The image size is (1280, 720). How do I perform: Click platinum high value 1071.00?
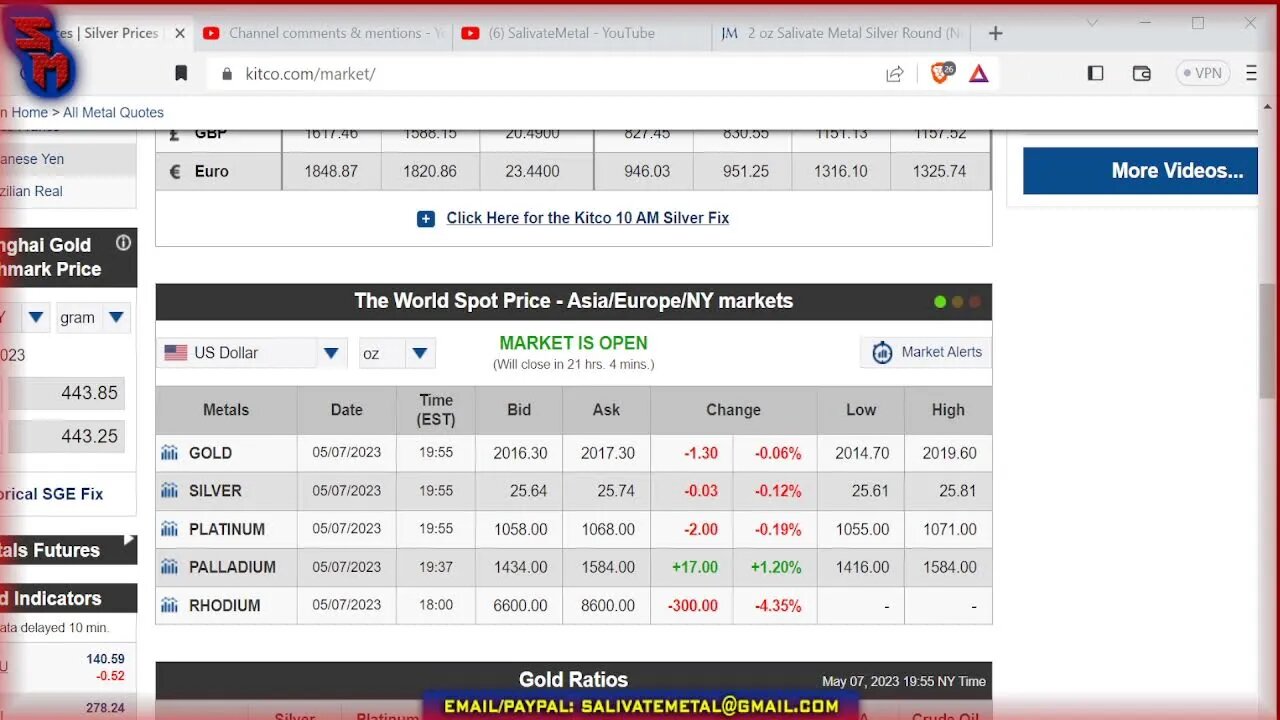tap(949, 529)
